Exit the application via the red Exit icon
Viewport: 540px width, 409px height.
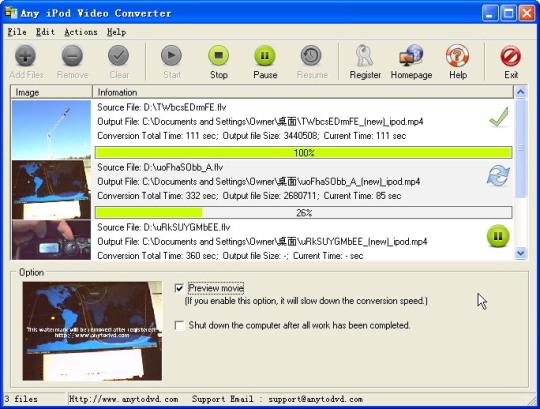point(510,56)
